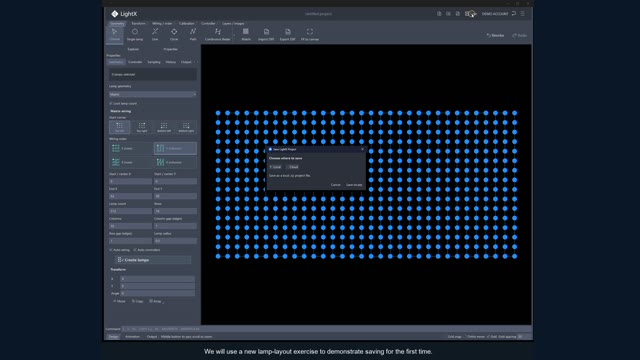This screenshot has height=360, width=640.
Task: Click the Start / center X field
Action: click(x=131, y=181)
